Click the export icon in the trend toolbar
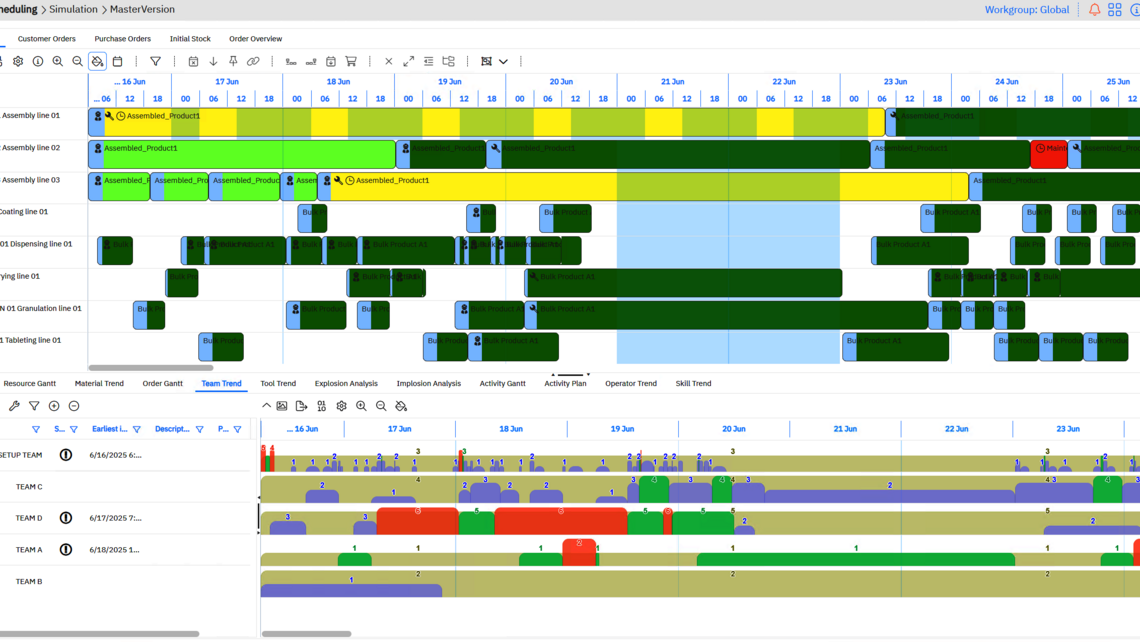 301,407
